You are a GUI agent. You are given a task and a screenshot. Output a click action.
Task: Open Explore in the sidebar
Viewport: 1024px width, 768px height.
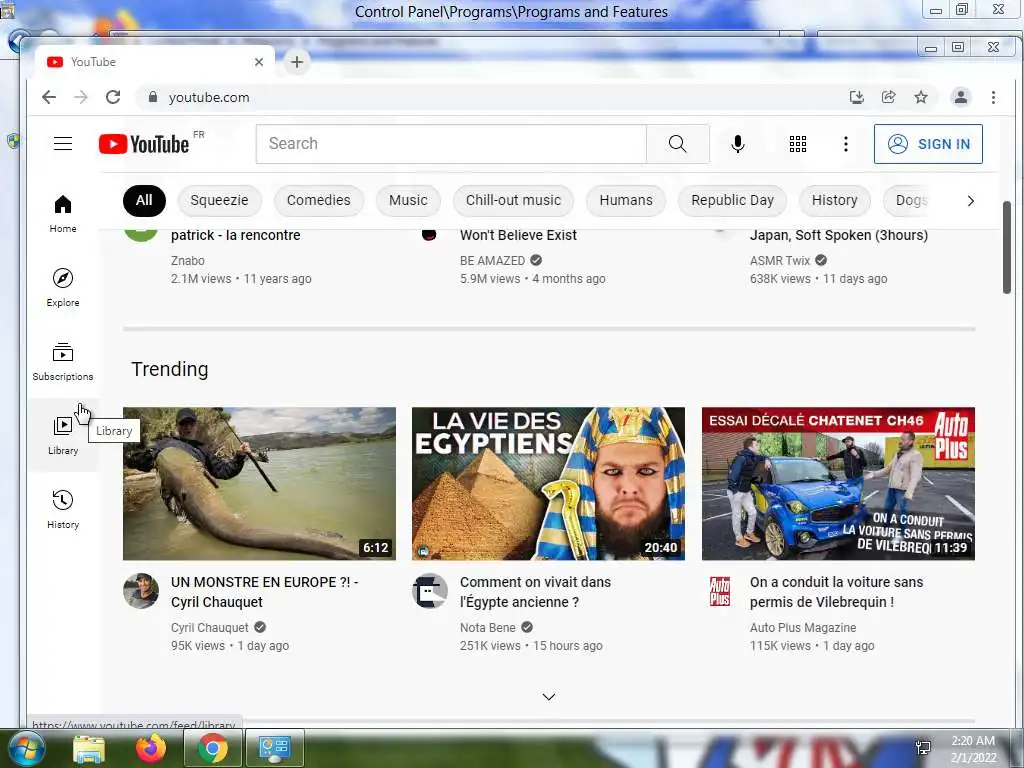[x=63, y=287]
